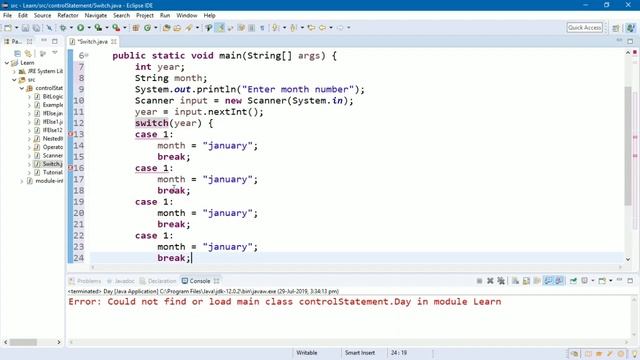The width and height of the screenshot is (640, 360).
Task: Select Tutorial file in Package Explorer
Action: click(x=49, y=173)
